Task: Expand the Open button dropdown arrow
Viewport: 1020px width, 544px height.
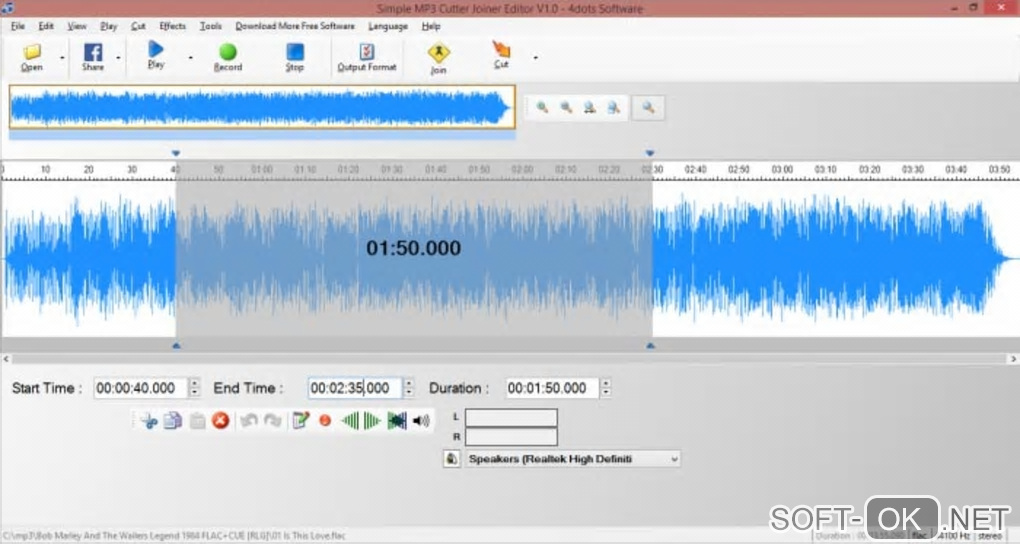Action: (x=62, y=58)
